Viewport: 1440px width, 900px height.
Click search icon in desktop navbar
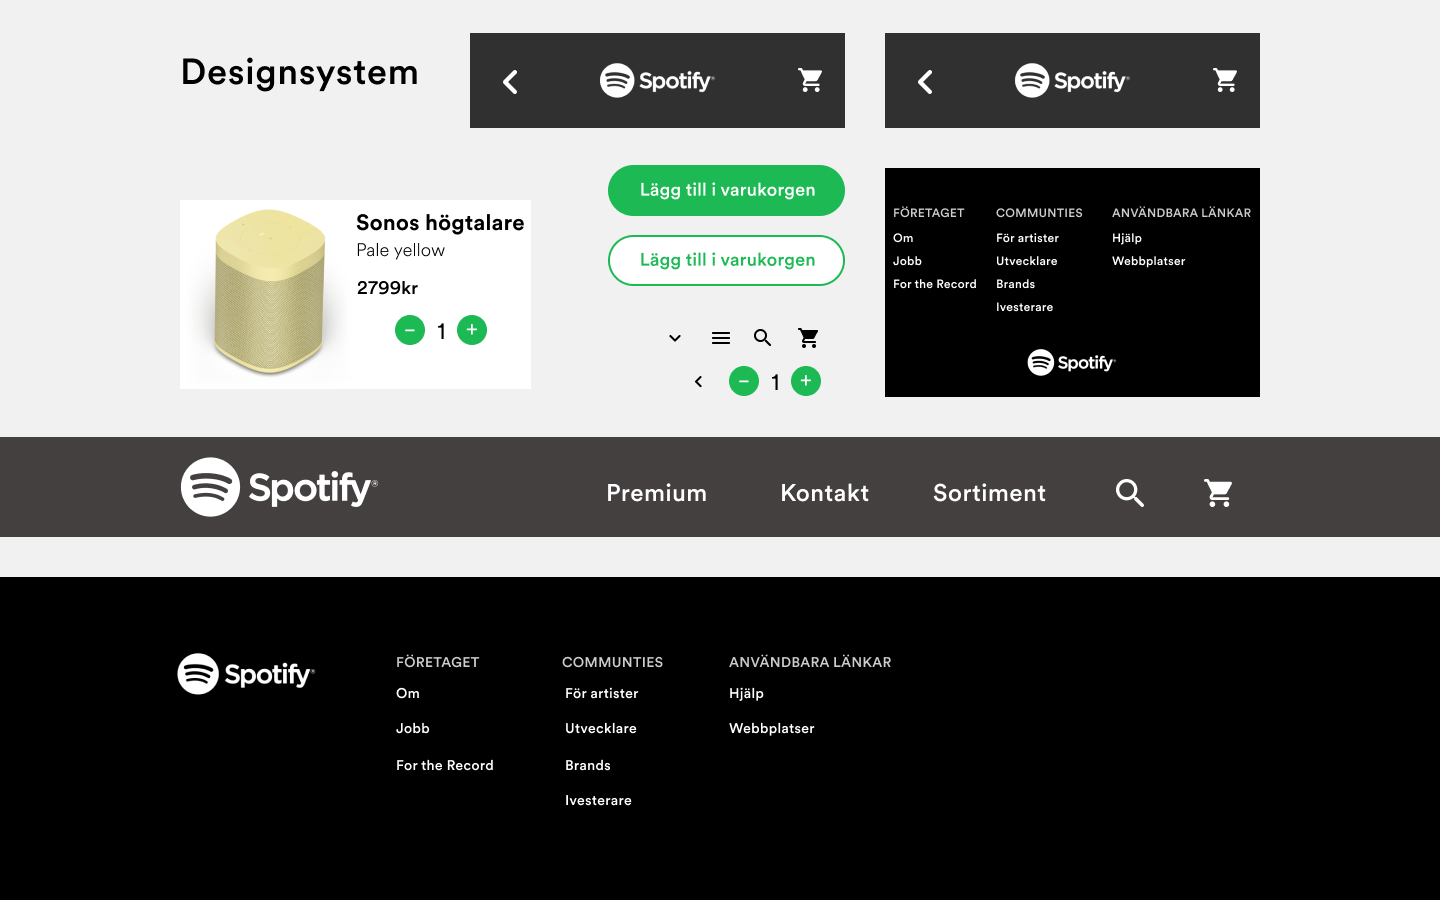click(x=1130, y=493)
